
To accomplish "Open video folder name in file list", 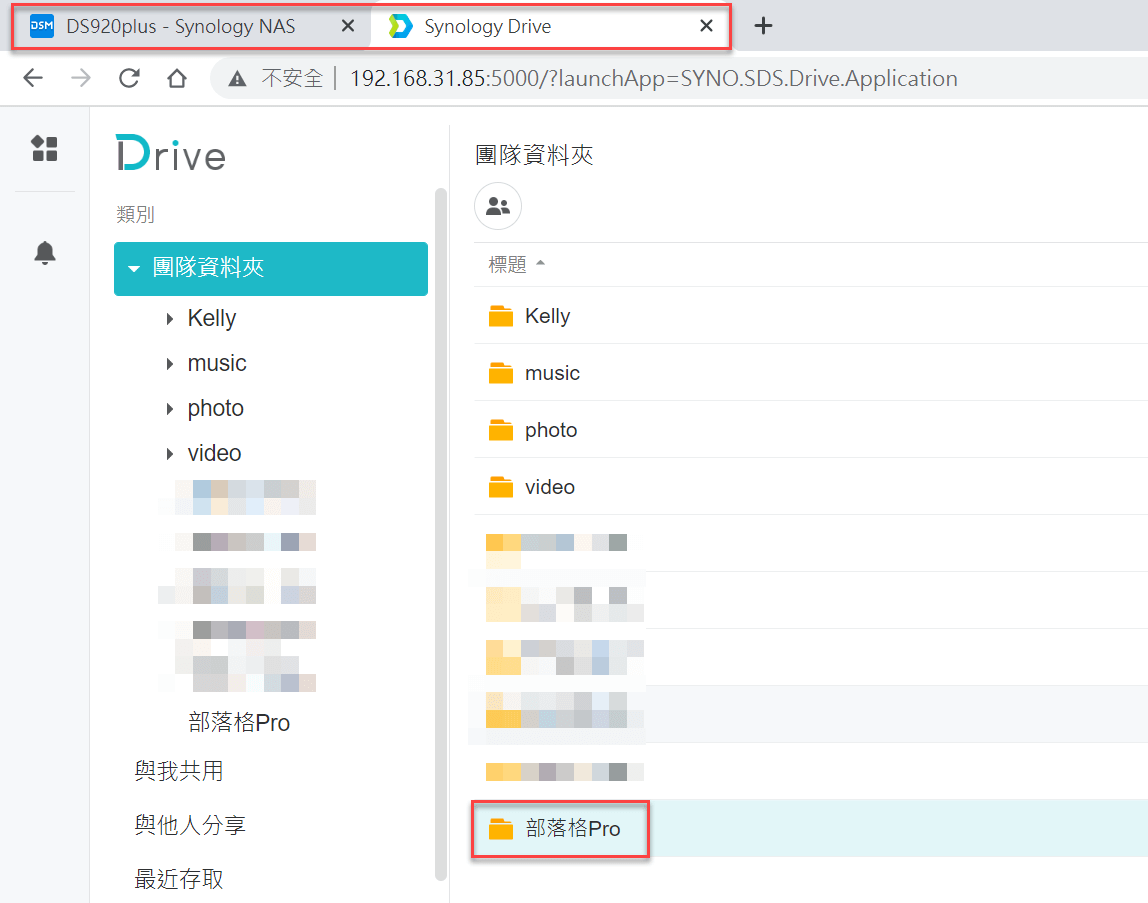I will point(550,487).
